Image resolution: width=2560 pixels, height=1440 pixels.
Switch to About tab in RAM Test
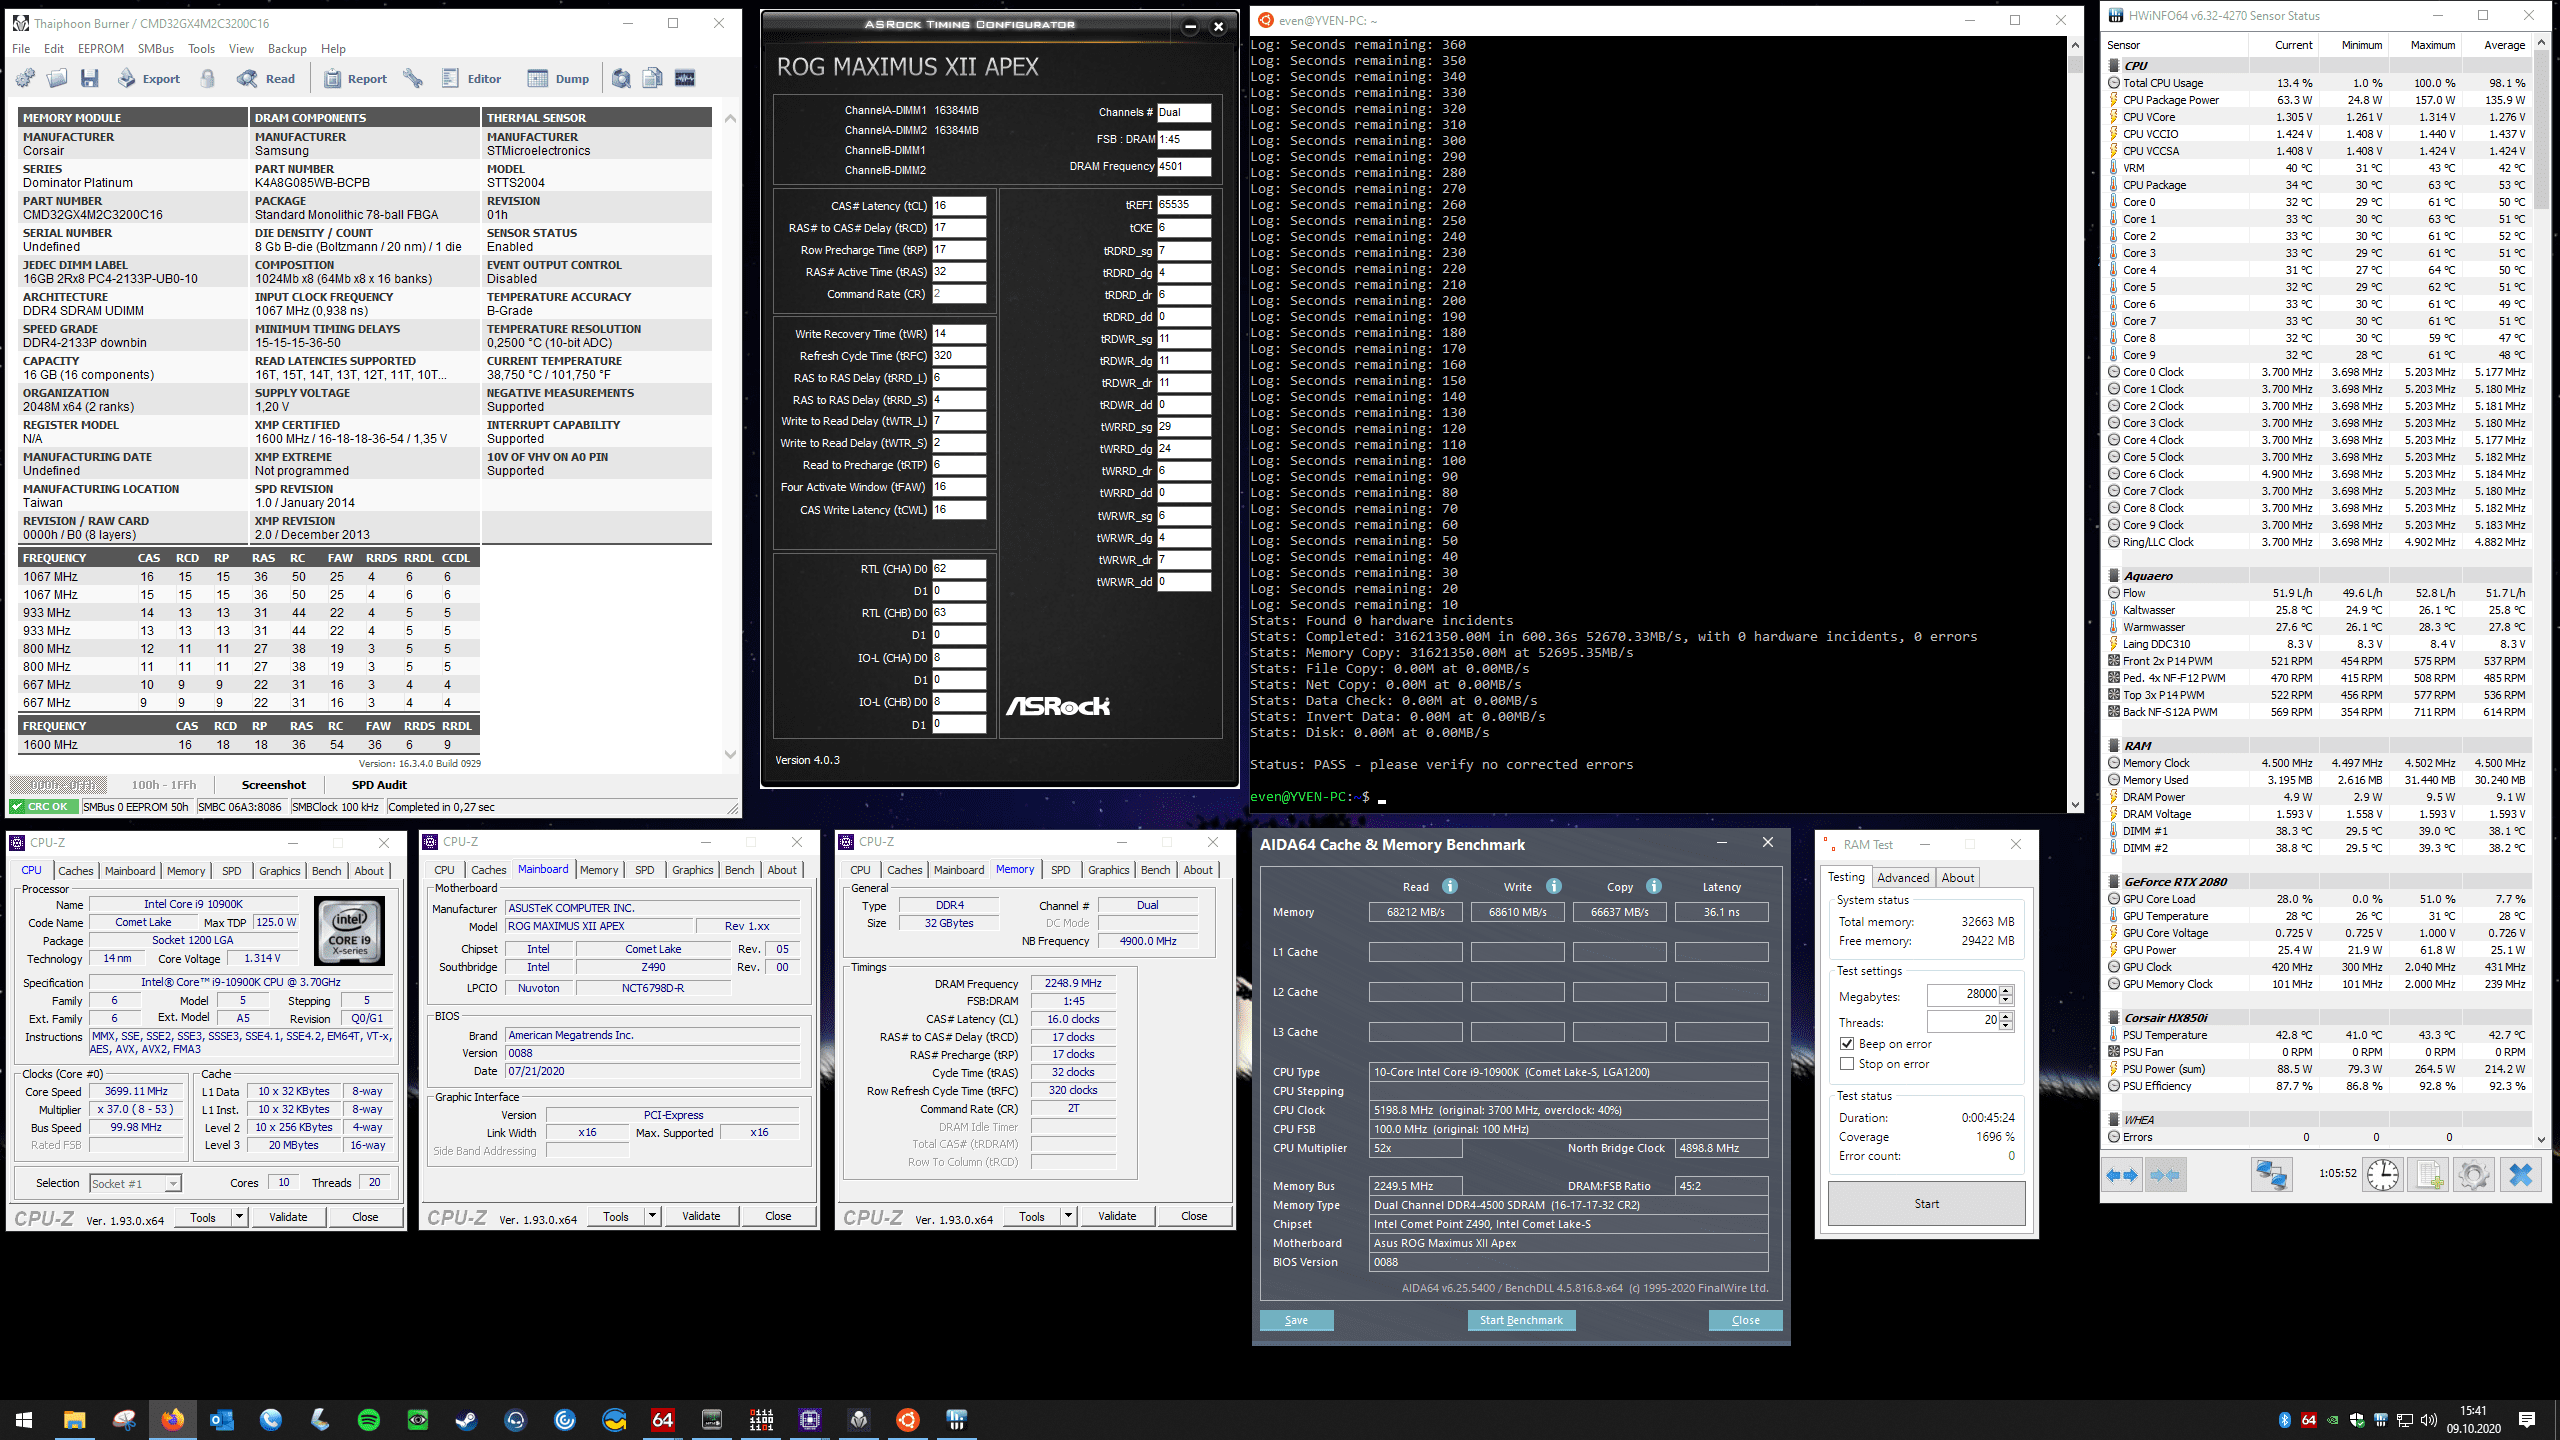pos(1957,877)
